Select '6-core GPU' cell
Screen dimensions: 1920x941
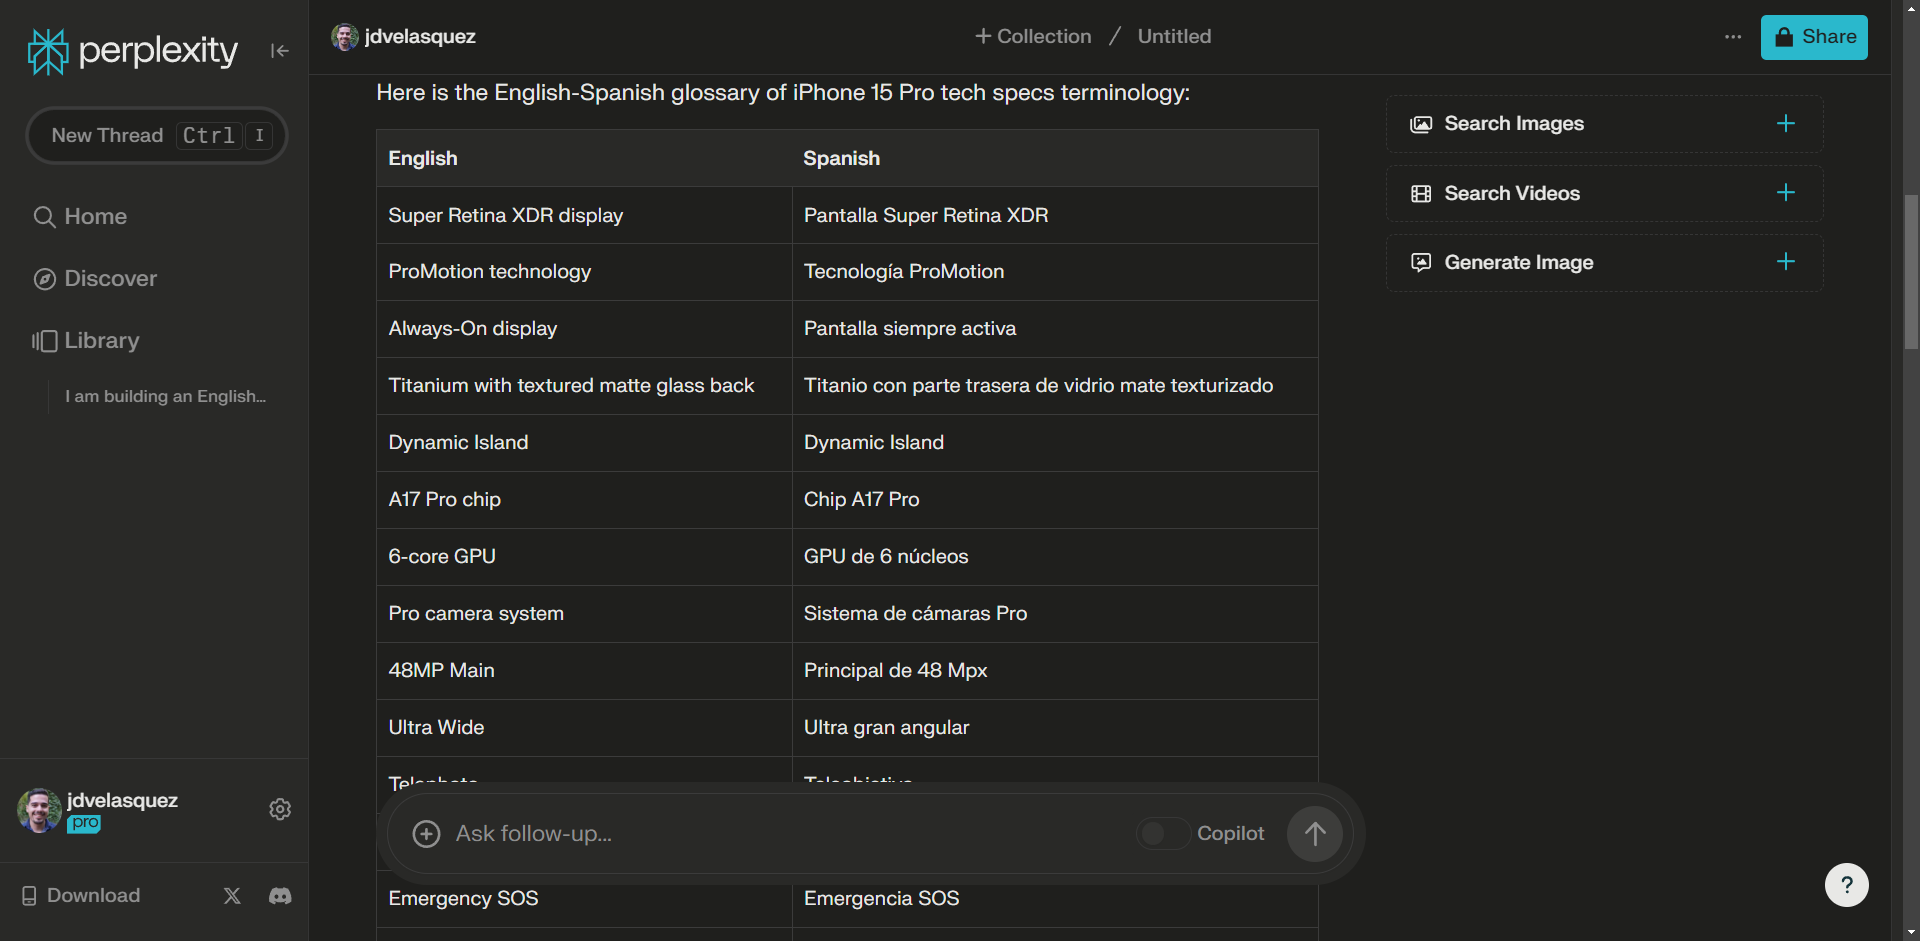click(x=584, y=557)
